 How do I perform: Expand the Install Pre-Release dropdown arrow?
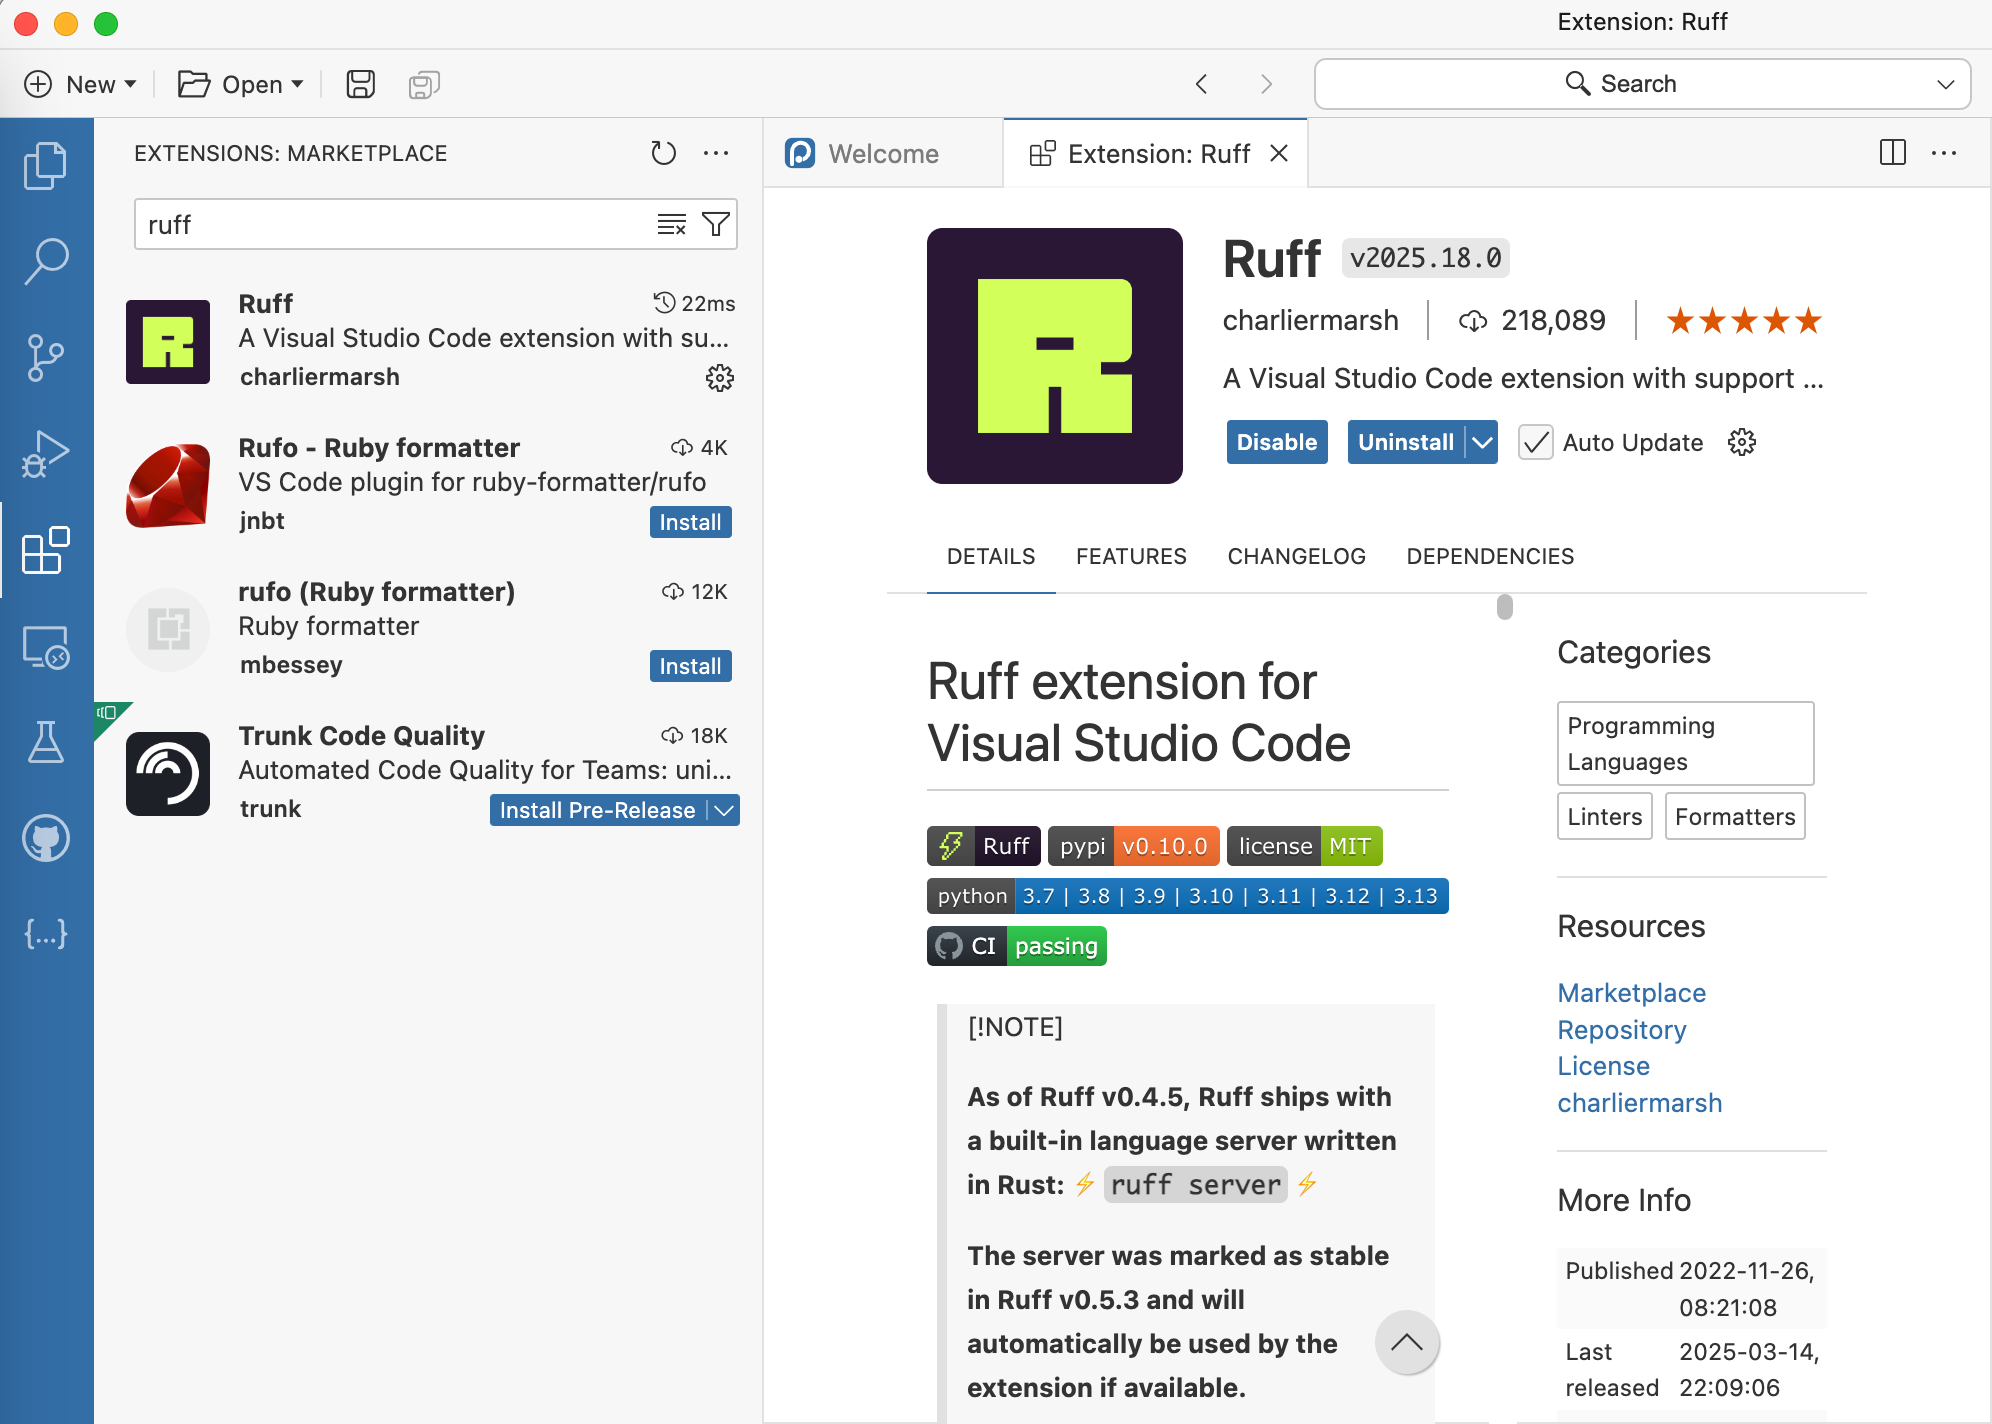click(x=725, y=810)
